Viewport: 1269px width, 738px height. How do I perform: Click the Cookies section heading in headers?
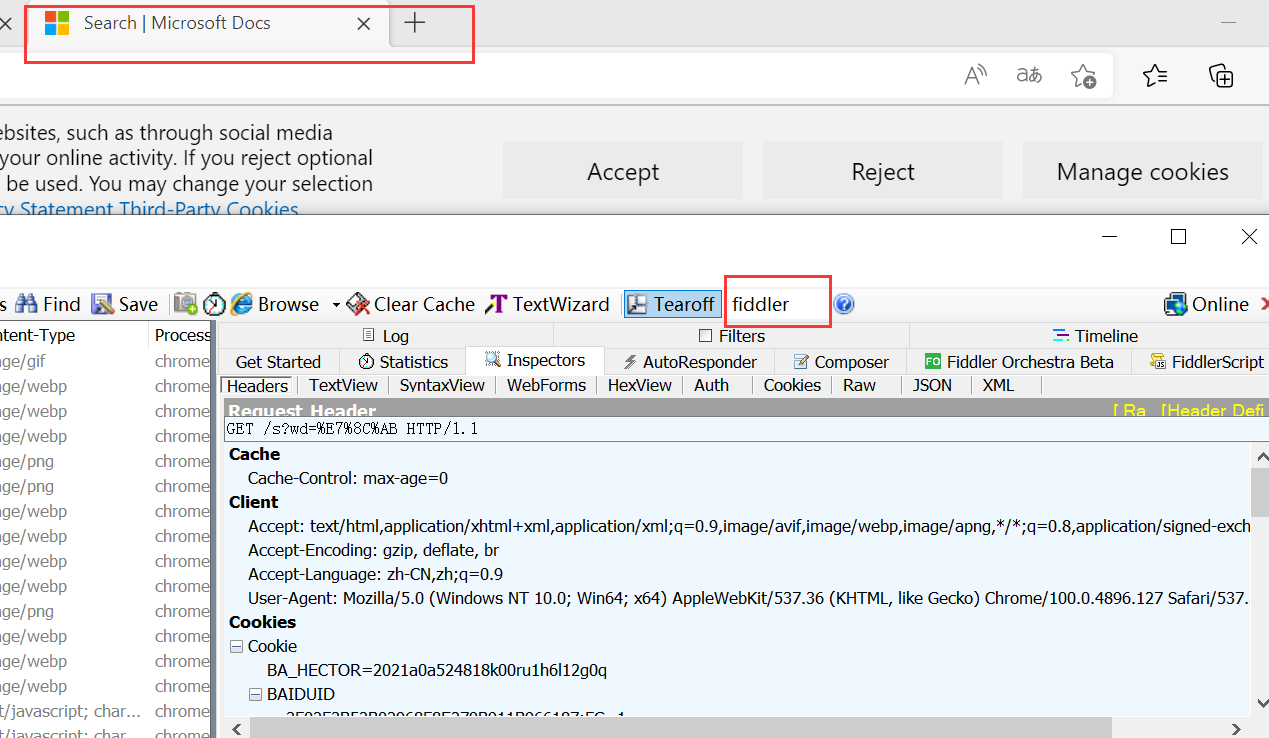pos(262,622)
